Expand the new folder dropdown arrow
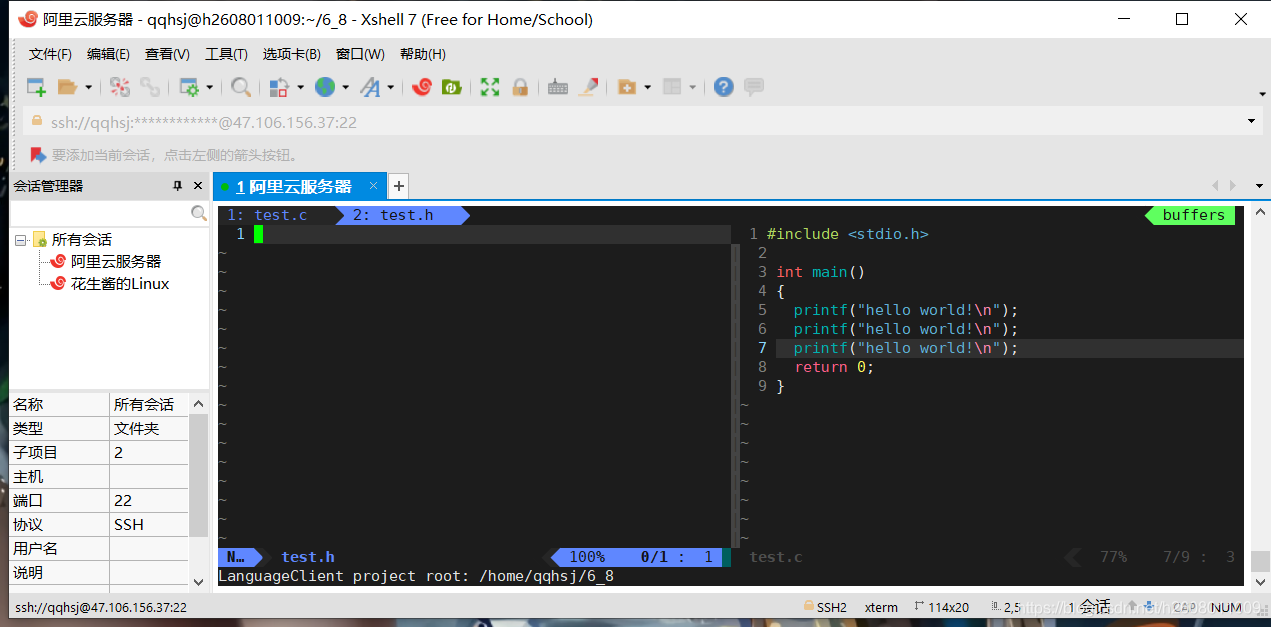The width and height of the screenshot is (1271, 627). (648, 87)
